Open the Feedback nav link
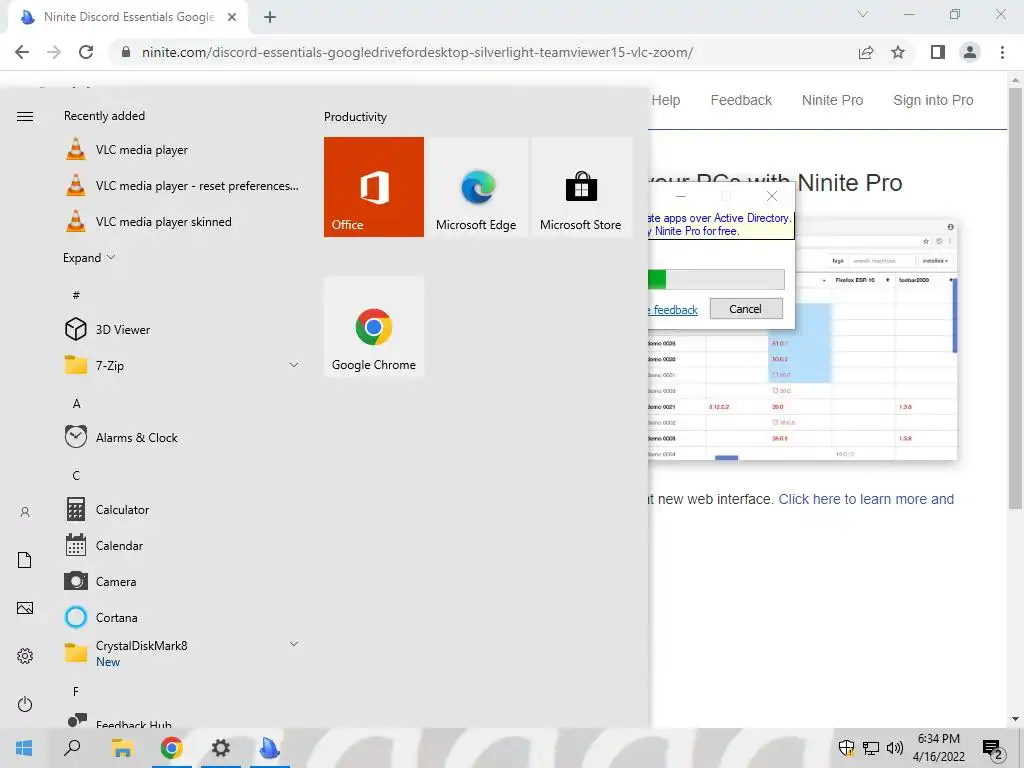Image resolution: width=1024 pixels, height=768 pixels. click(741, 100)
